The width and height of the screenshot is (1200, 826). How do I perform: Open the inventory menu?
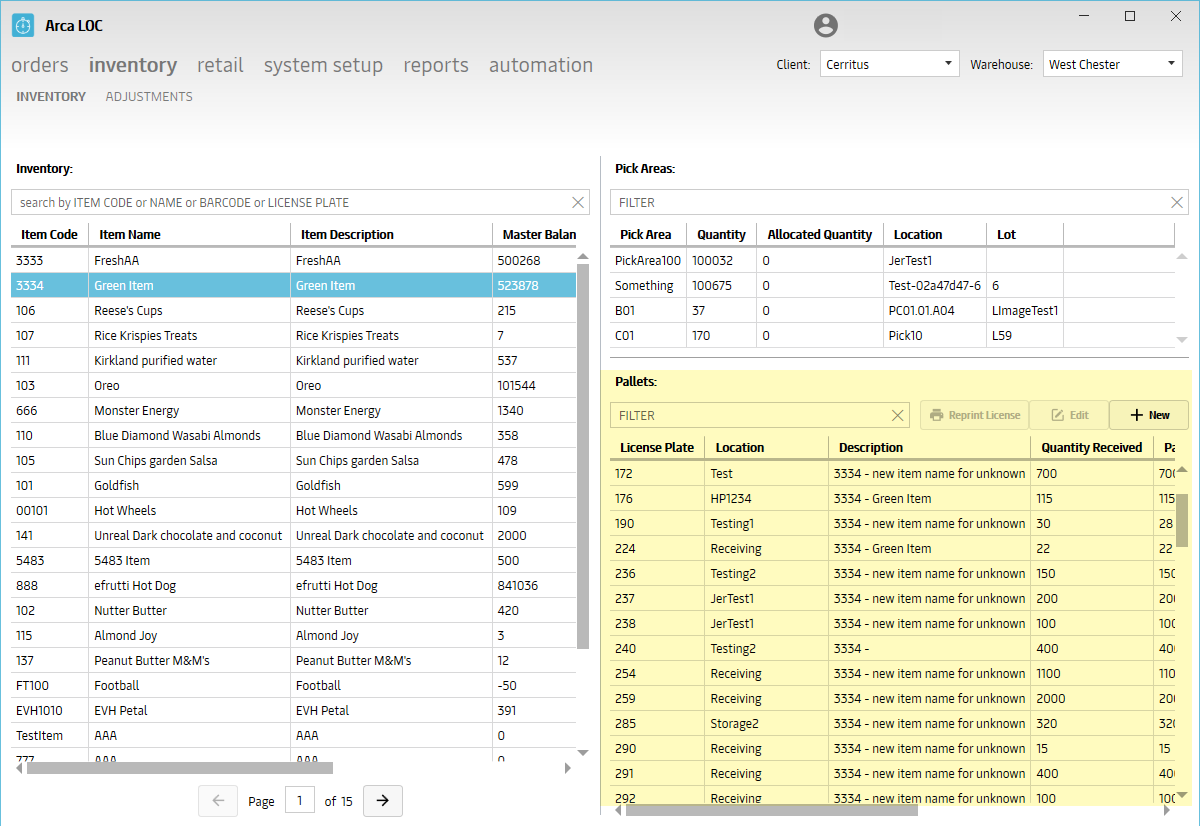133,65
